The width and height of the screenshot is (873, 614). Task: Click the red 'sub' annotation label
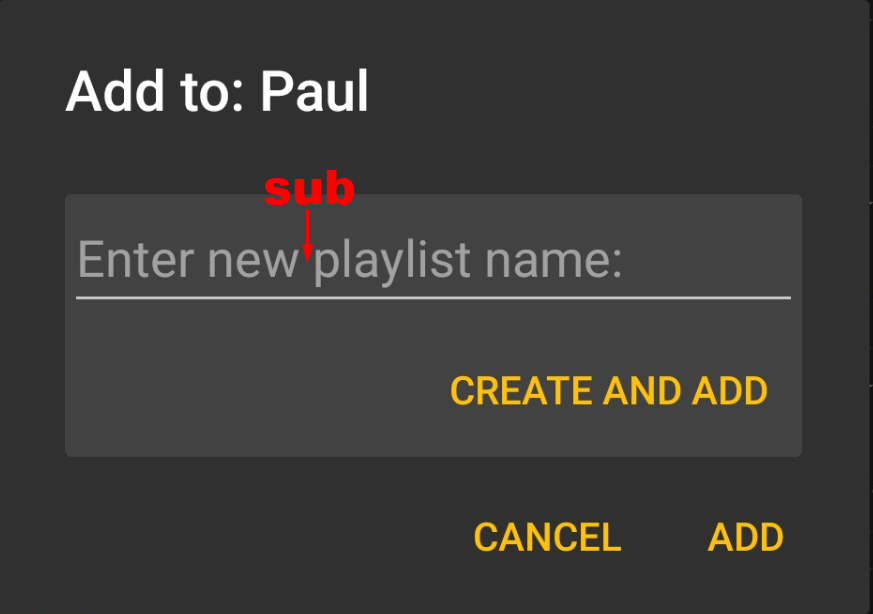[x=308, y=190]
